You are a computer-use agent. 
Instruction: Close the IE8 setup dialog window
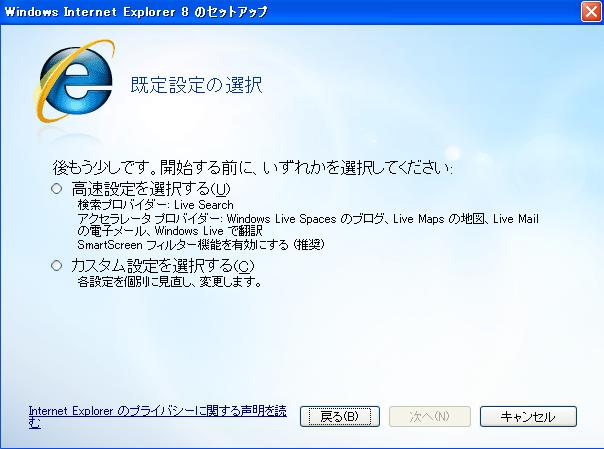[591, 12]
